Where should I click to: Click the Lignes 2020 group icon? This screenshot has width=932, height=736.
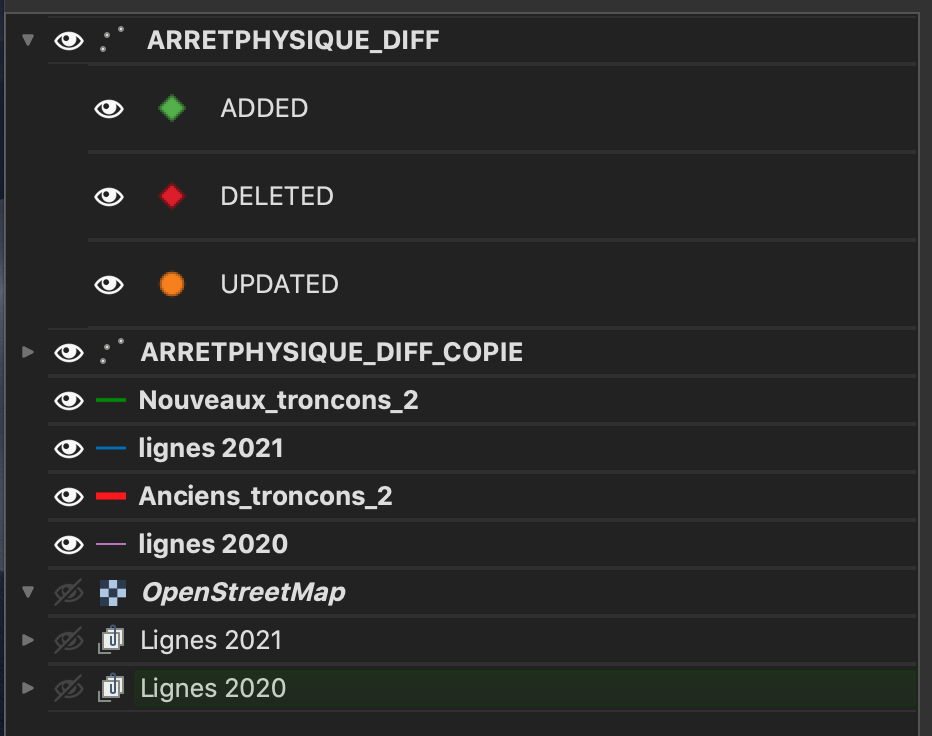point(111,688)
